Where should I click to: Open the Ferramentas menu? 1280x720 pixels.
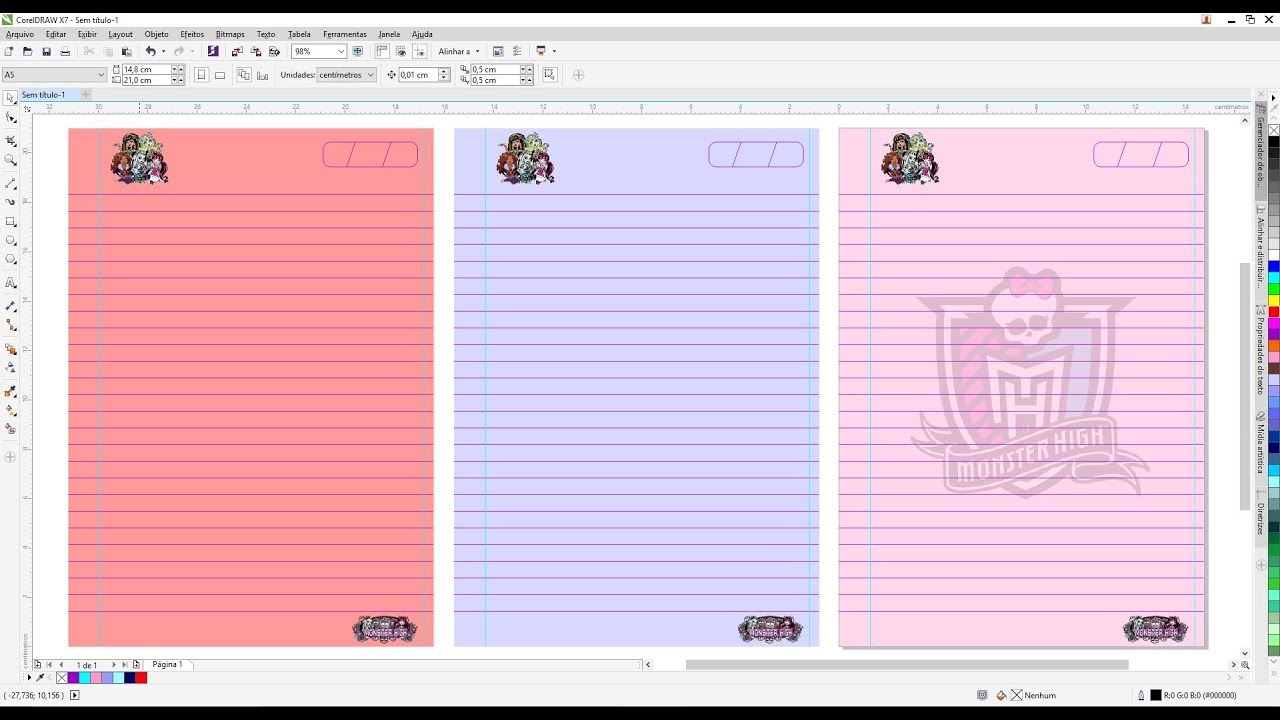[345, 34]
